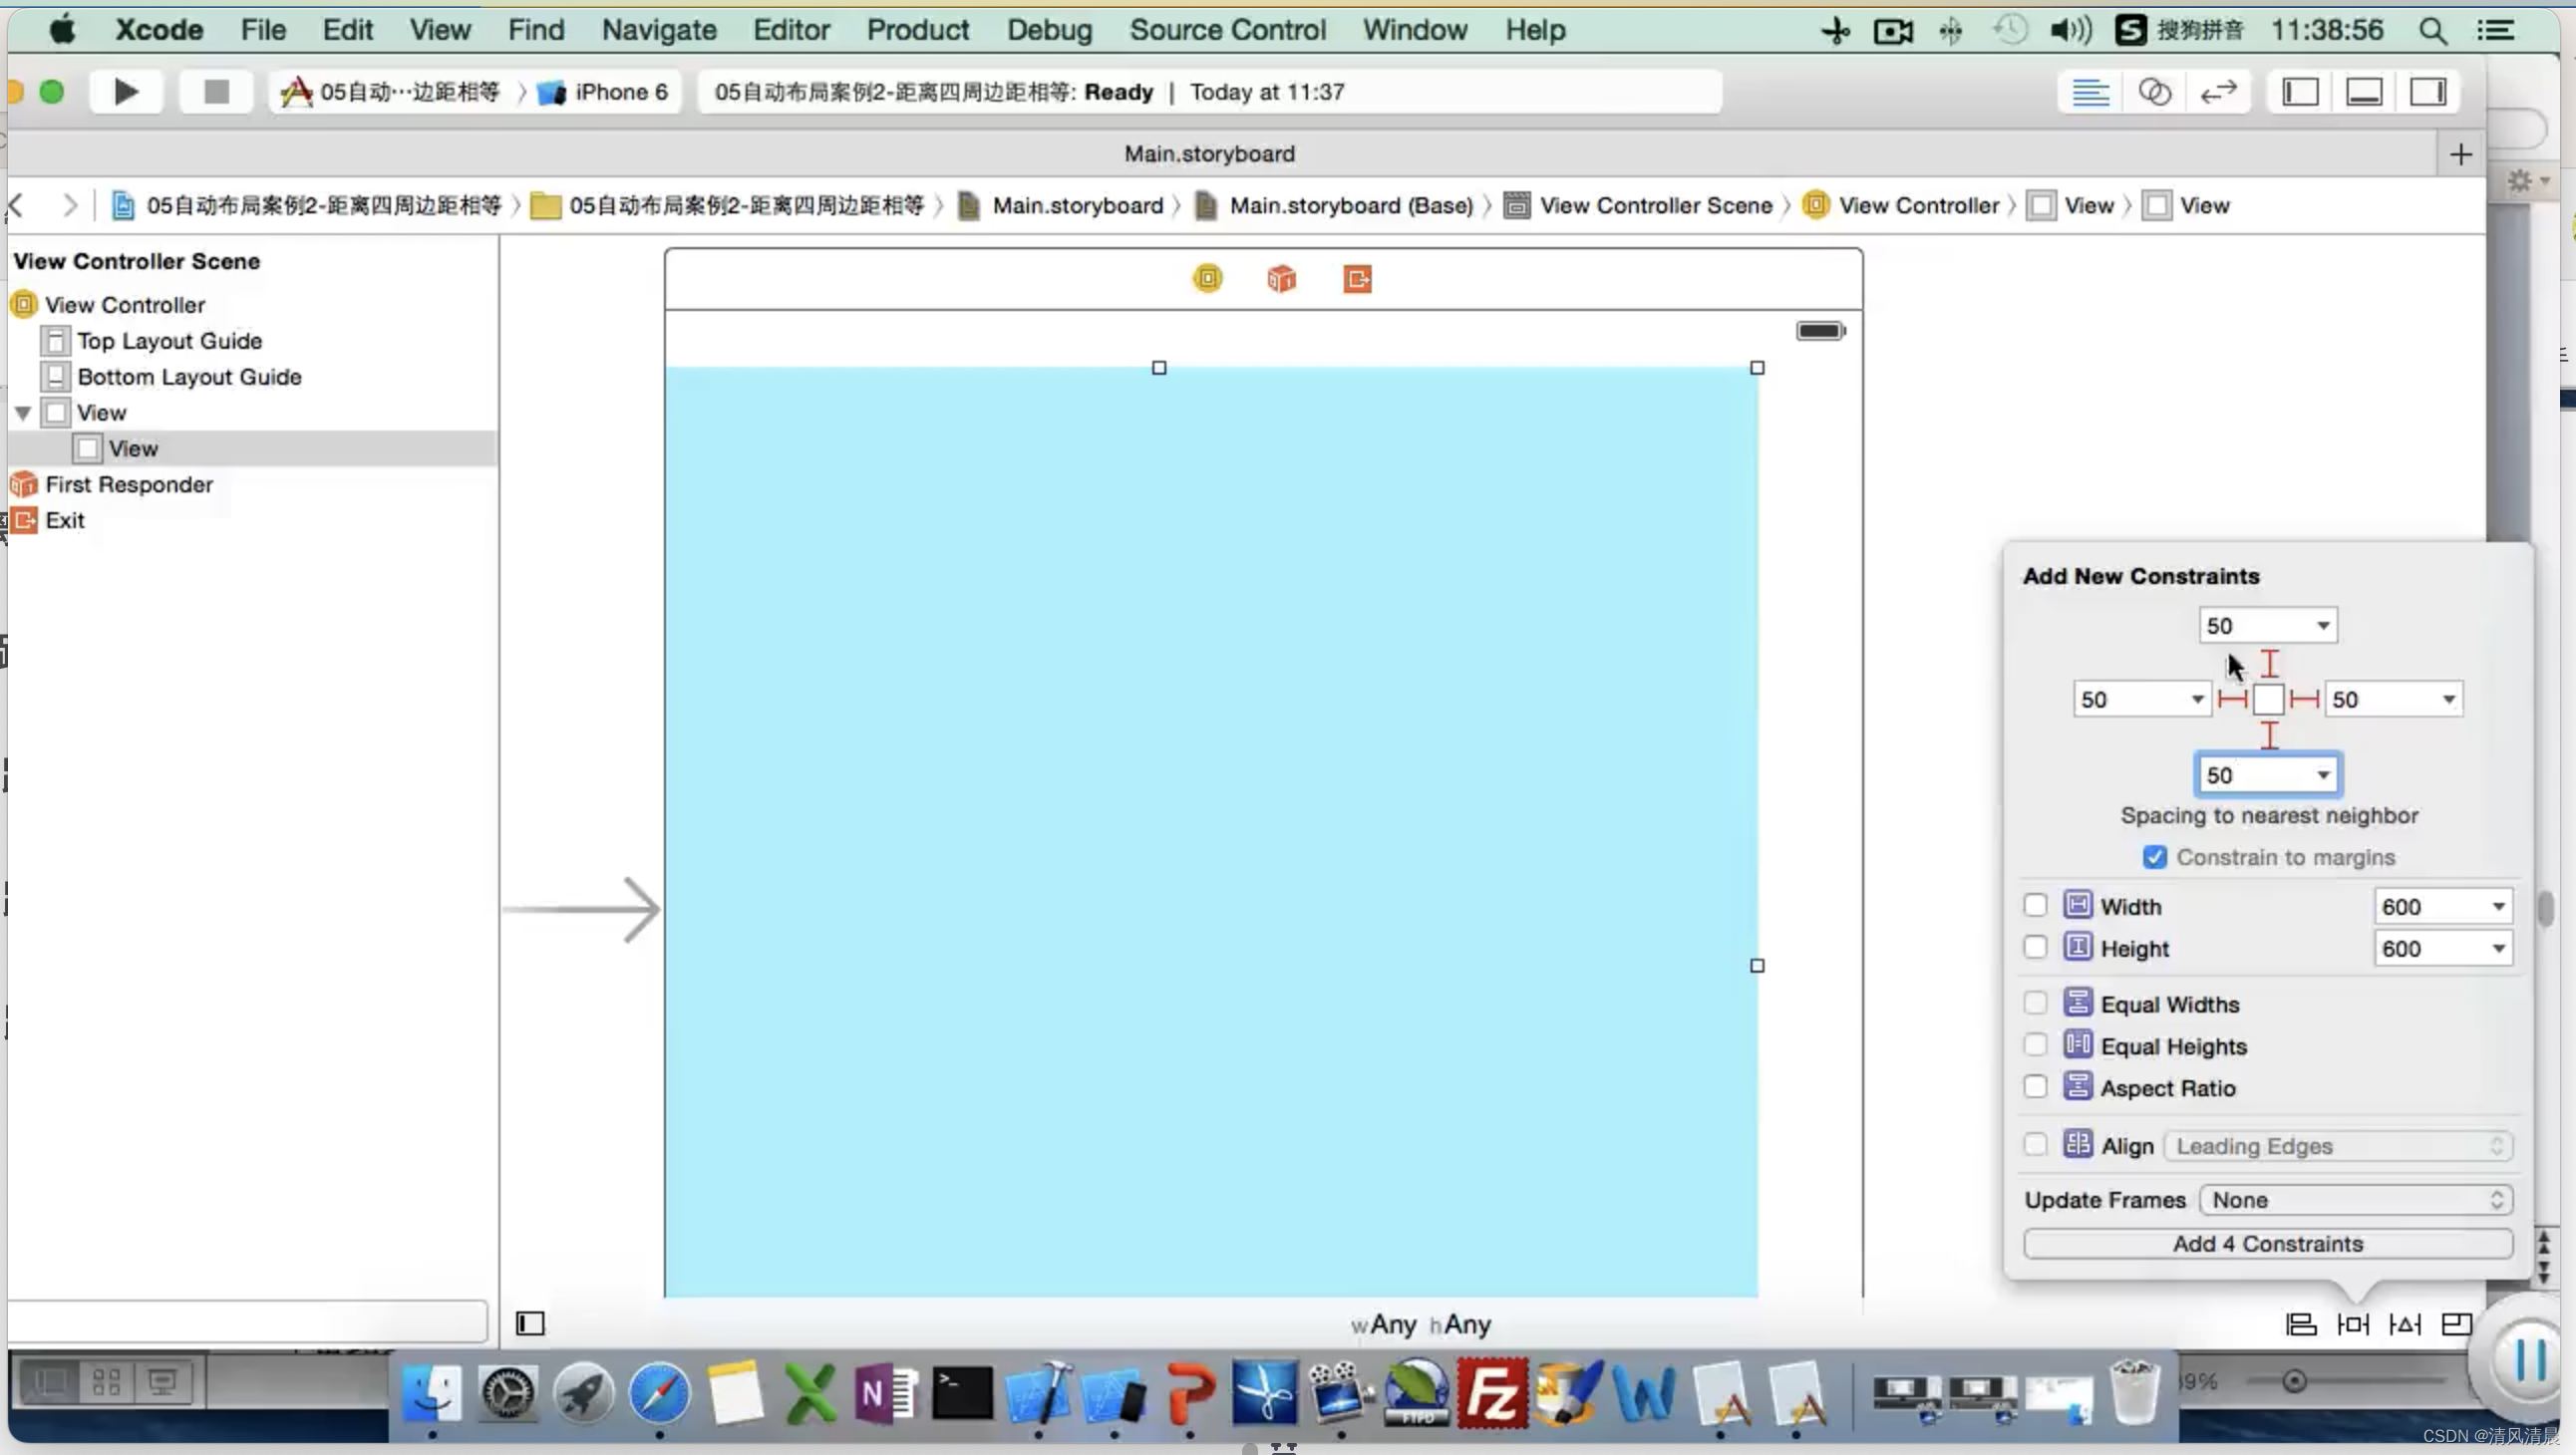Expand the top spacing value dropdown
This screenshot has height=1455, width=2576.
point(2321,624)
